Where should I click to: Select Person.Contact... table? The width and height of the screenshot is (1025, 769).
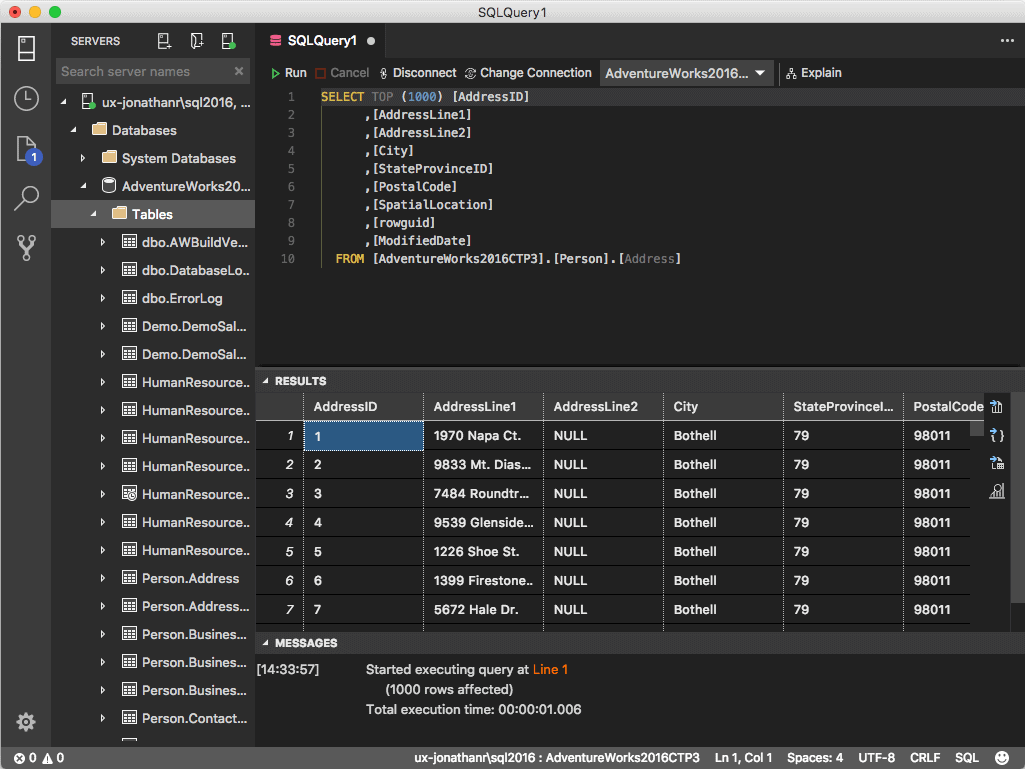tap(195, 718)
